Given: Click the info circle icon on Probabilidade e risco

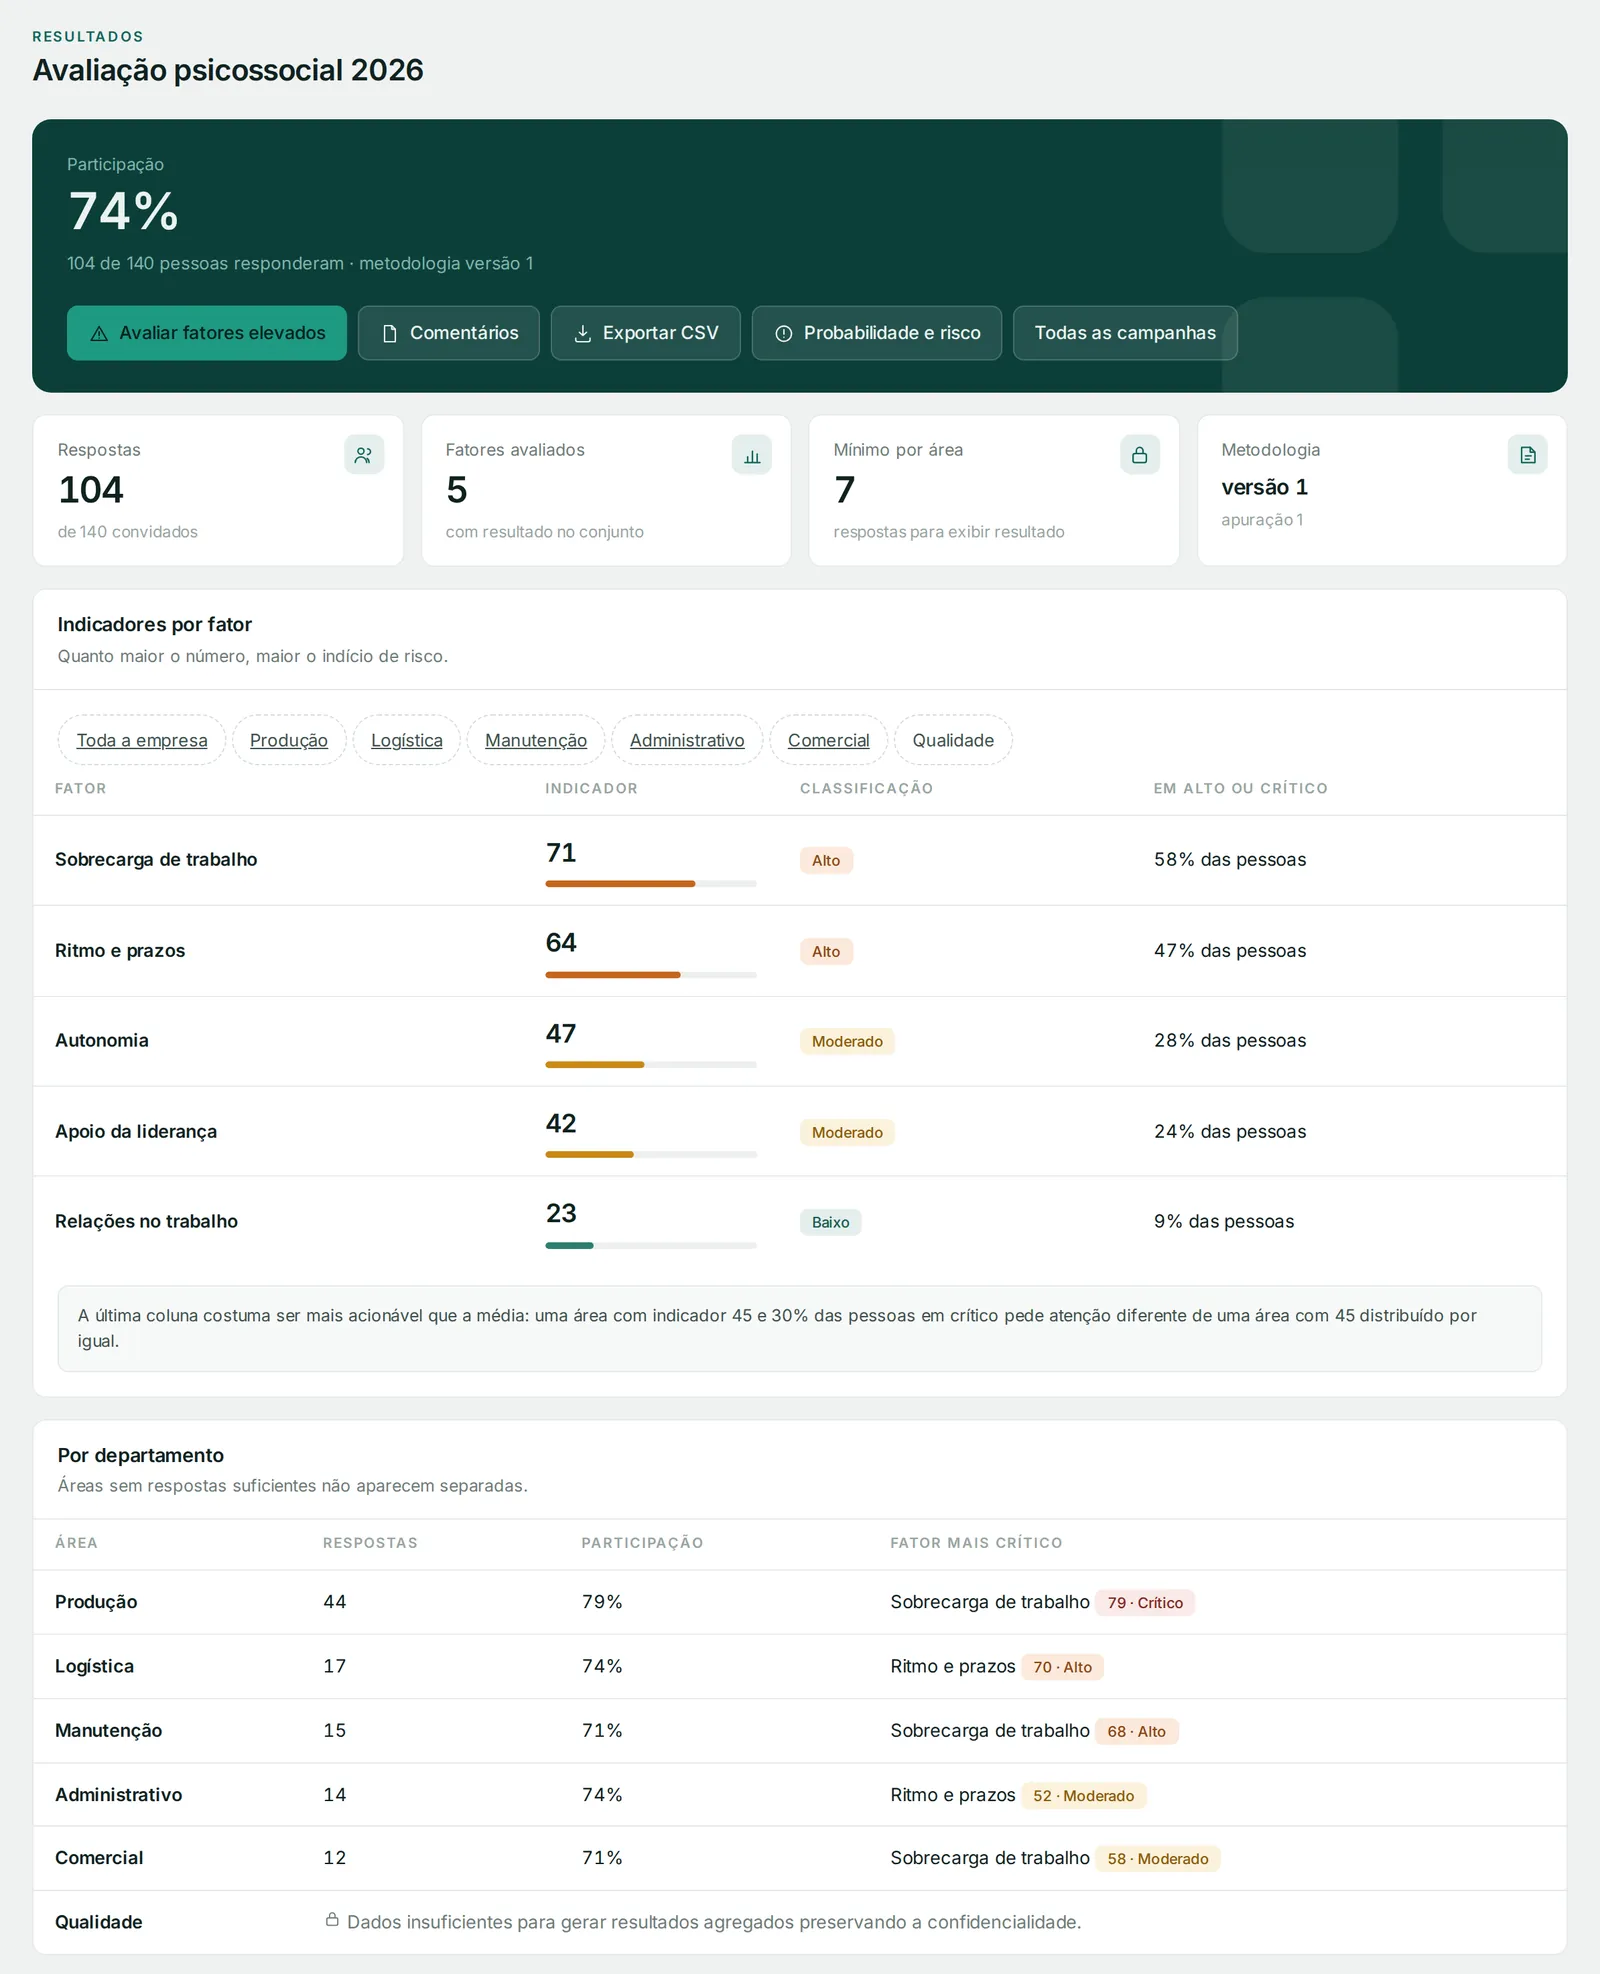Looking at the screenshot, I should click(784, 334).
